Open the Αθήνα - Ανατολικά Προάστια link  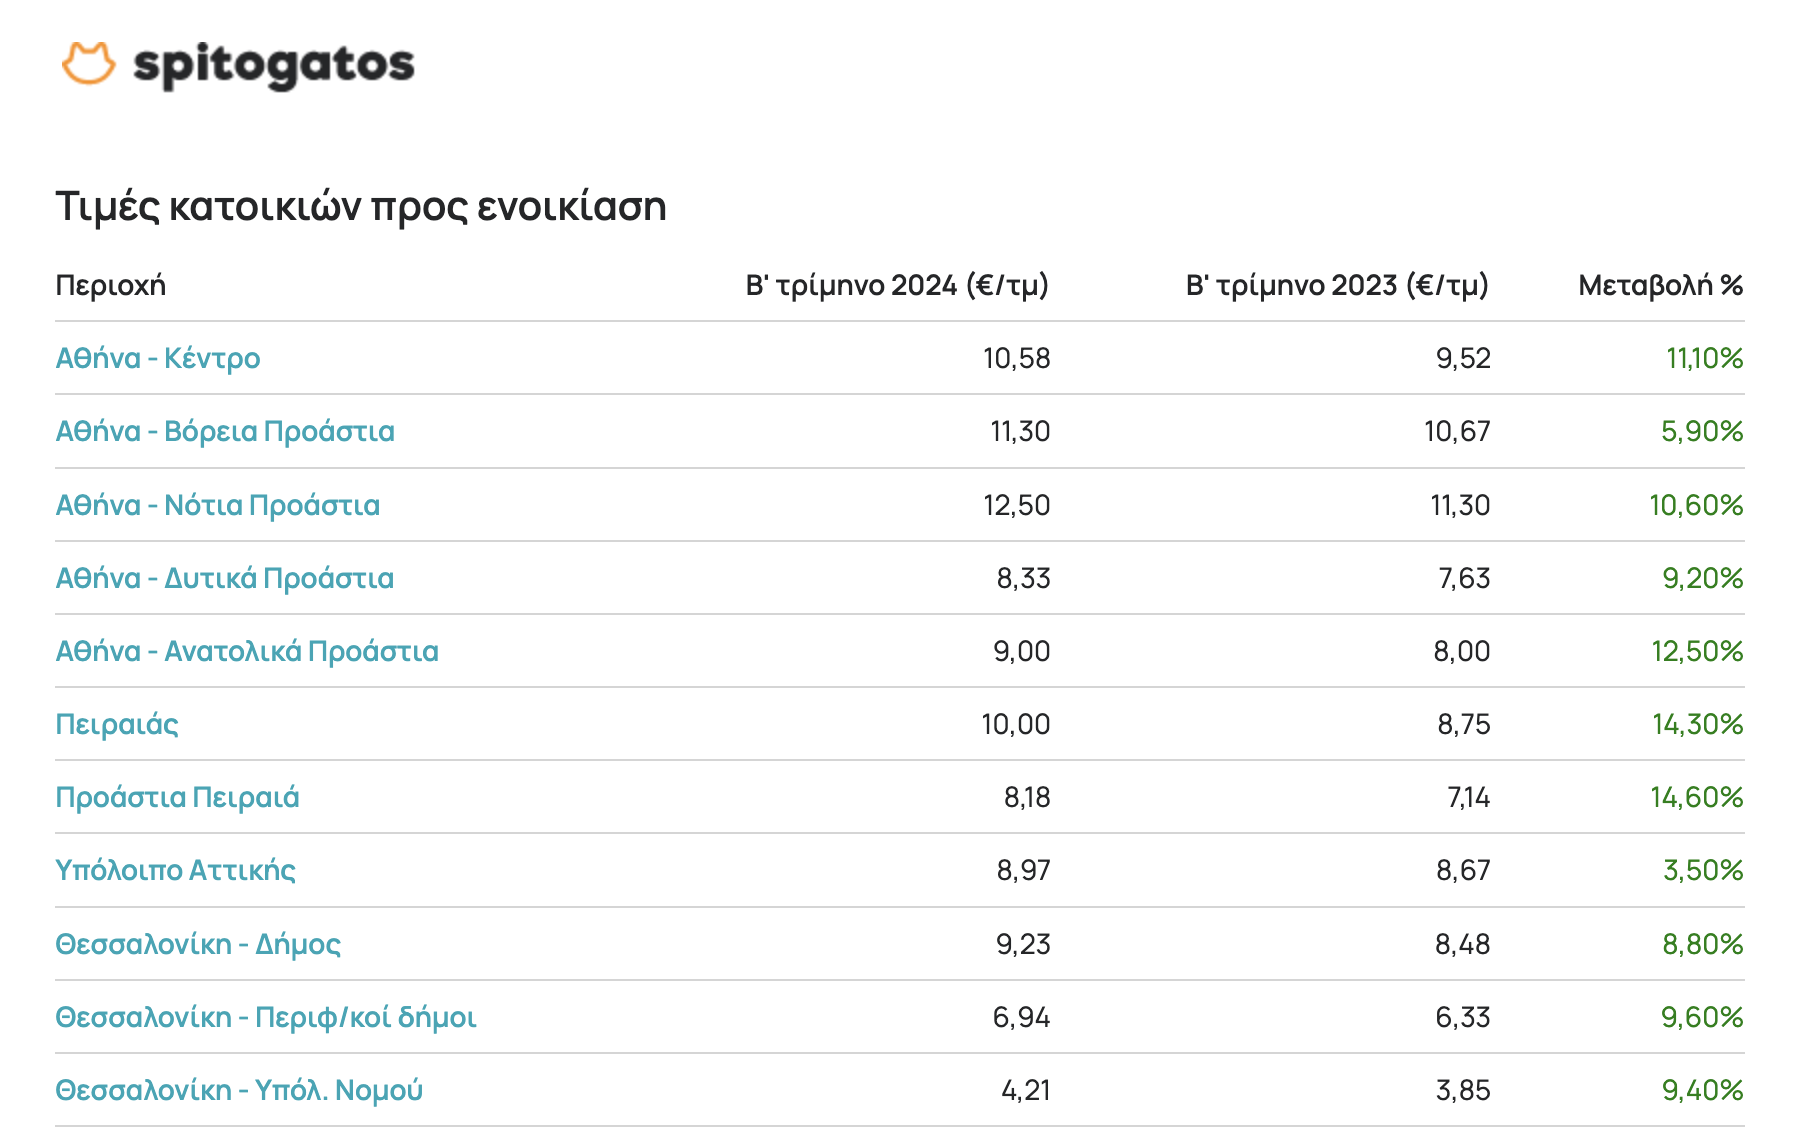coord(247,651)
